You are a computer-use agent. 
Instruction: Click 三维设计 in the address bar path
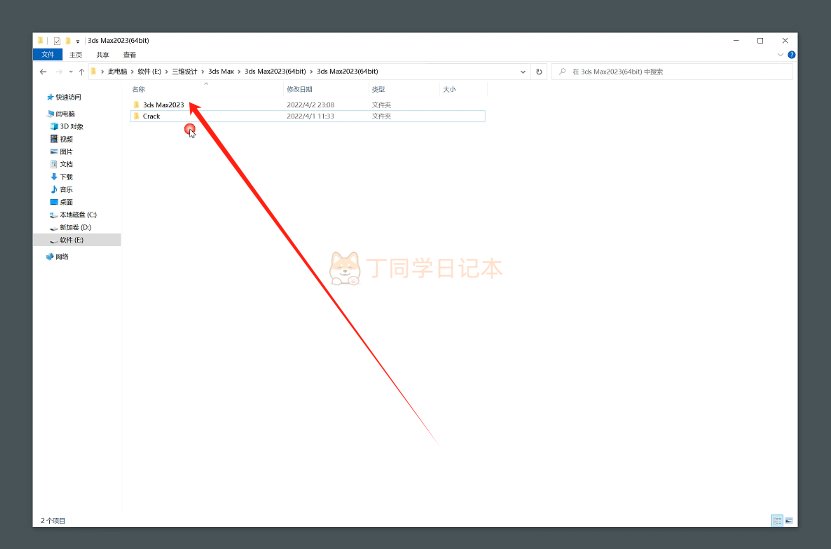[184, 72]
